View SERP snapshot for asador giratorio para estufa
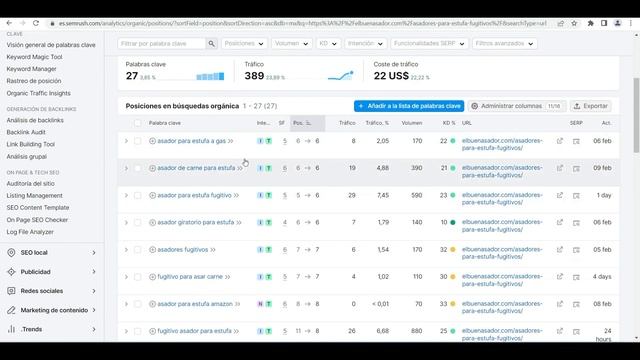This screenshot has height=360, width=640. click(x=576, y=223)
